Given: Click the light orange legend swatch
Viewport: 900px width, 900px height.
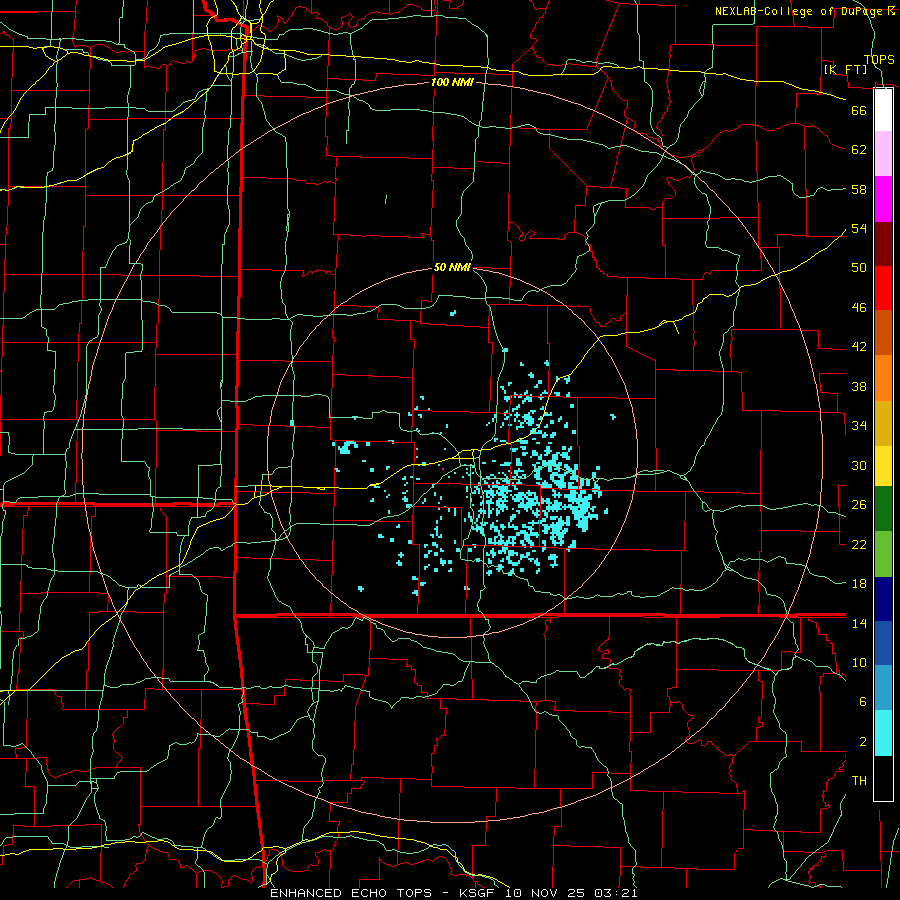Looking at the screenshot, I should pos(883,378).
